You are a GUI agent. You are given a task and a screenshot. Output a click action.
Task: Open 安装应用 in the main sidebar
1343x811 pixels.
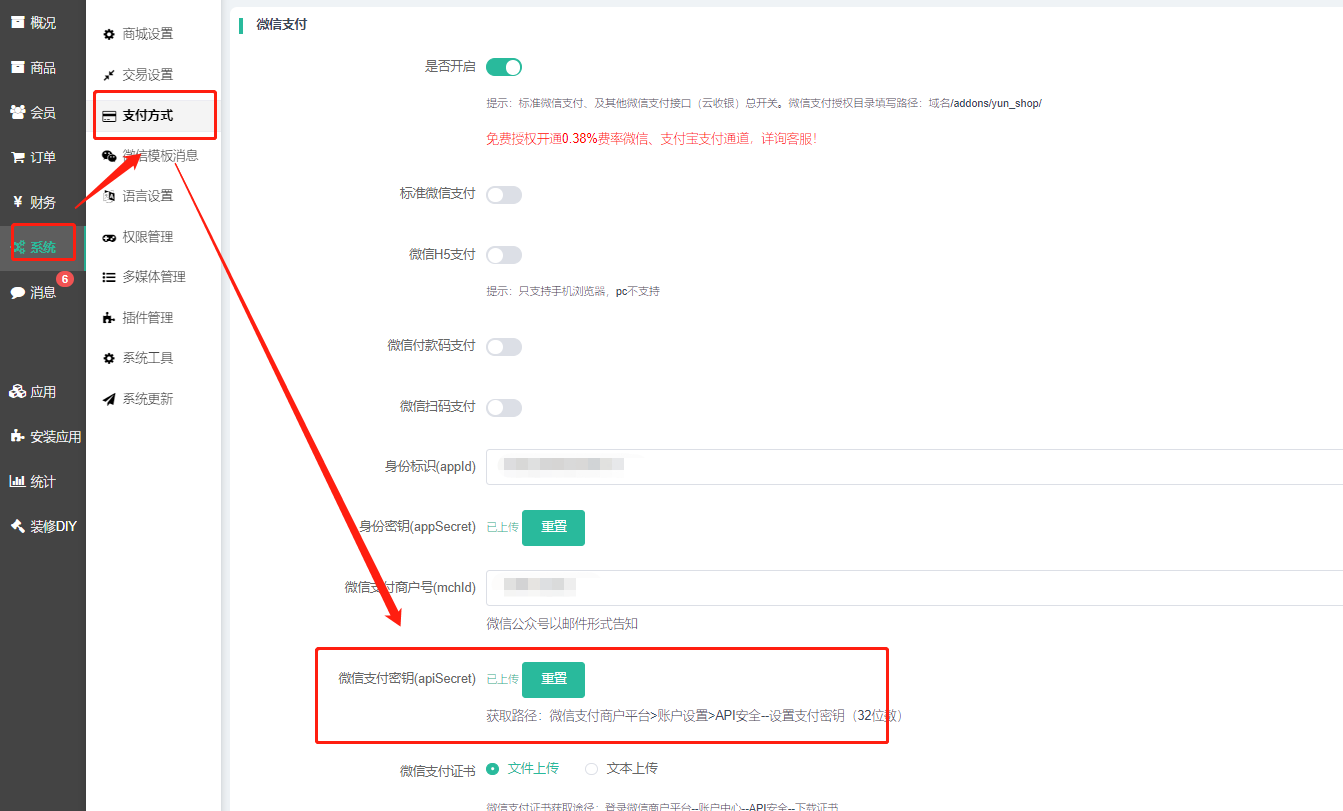(x=56, y=437)
